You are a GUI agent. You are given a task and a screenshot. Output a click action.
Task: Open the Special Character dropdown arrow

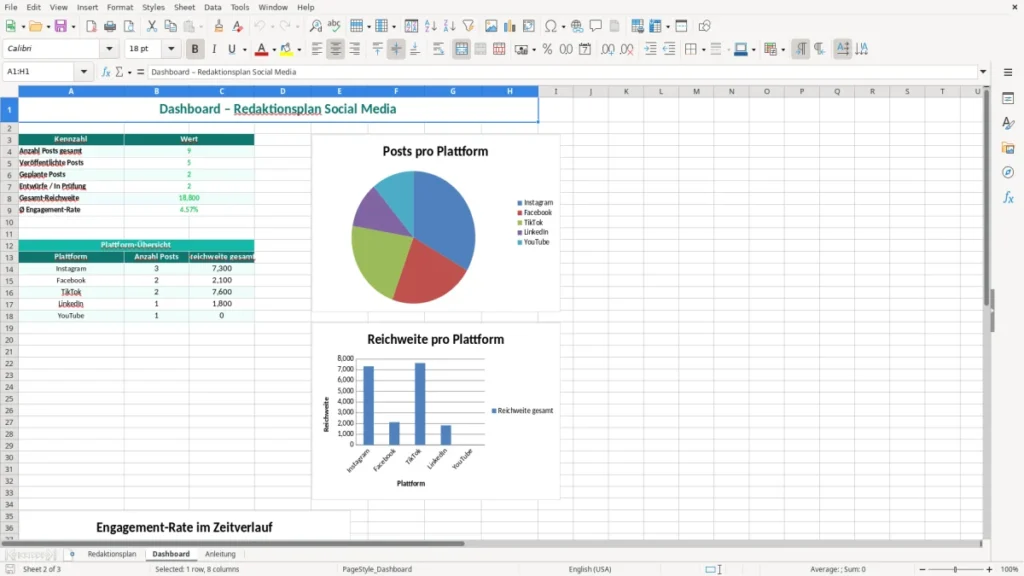(x=563, y=27)
